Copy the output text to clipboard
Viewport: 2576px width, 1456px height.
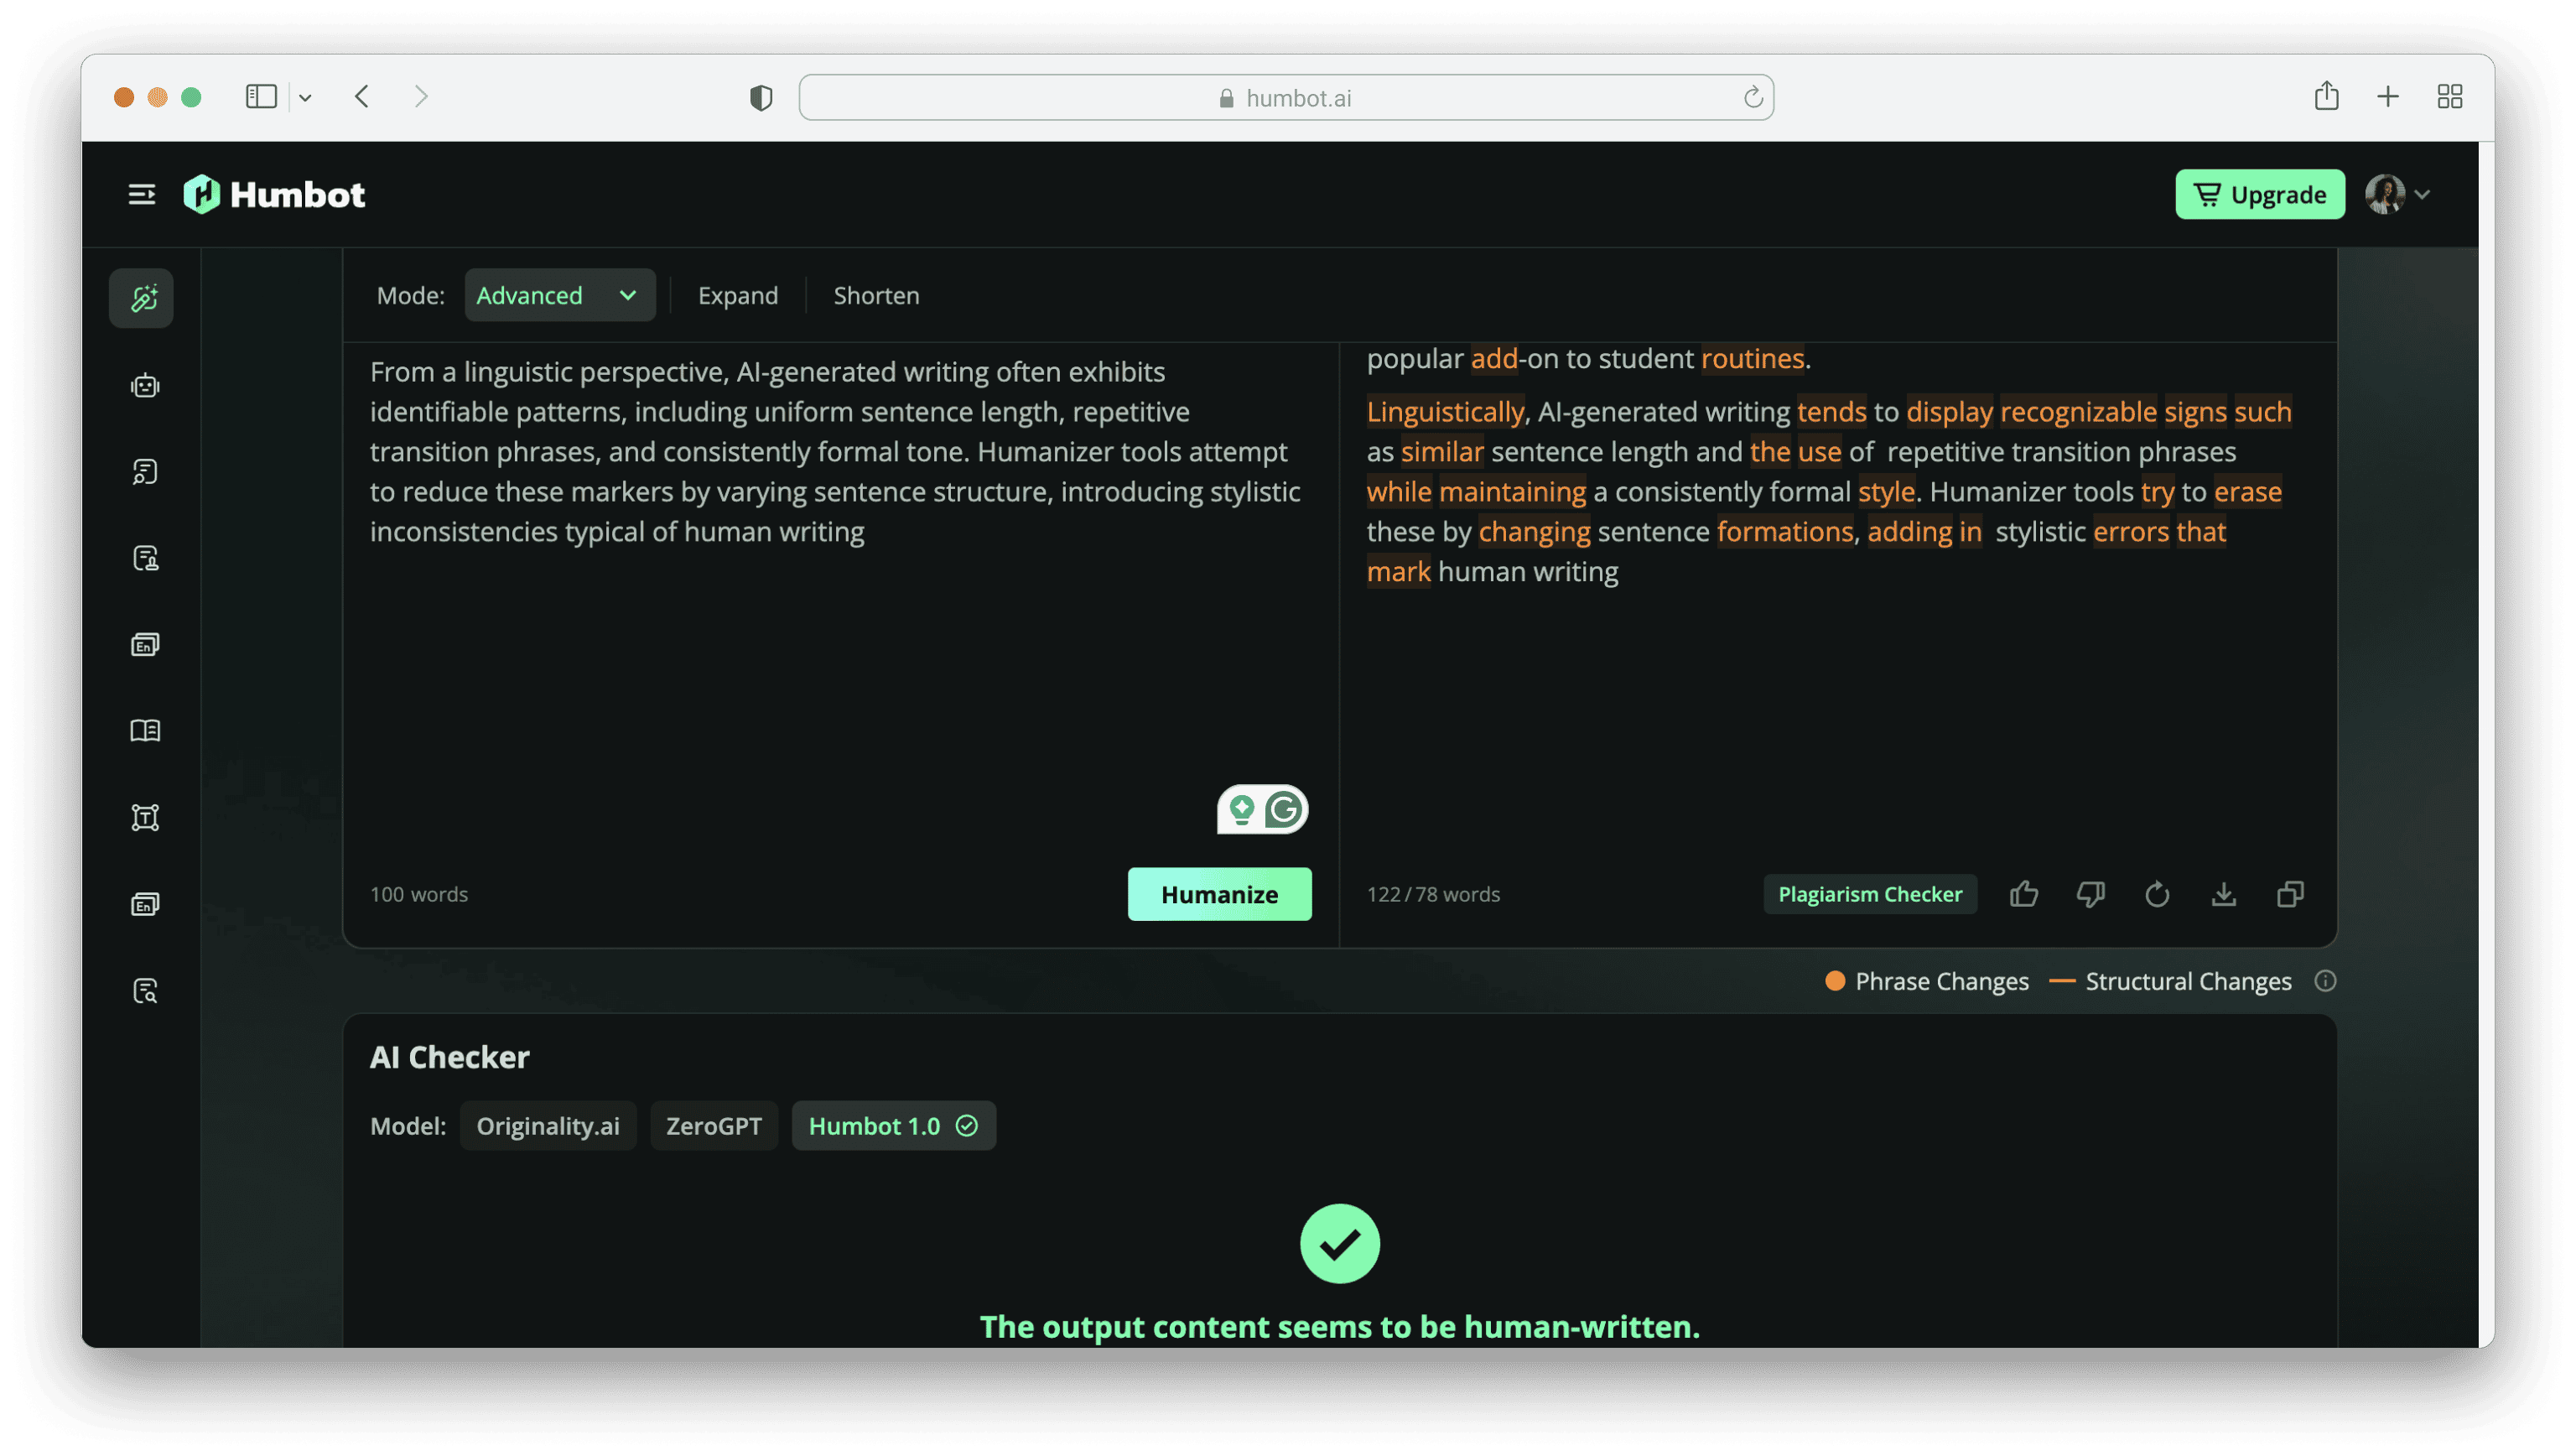click(2290, 894)
